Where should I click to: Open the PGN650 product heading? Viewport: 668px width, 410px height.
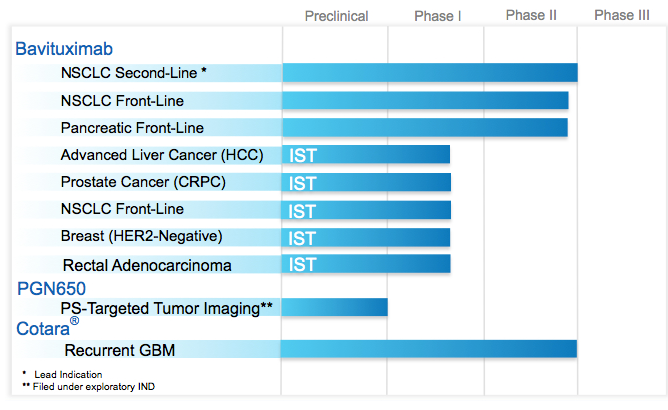(x=51, y=289)
